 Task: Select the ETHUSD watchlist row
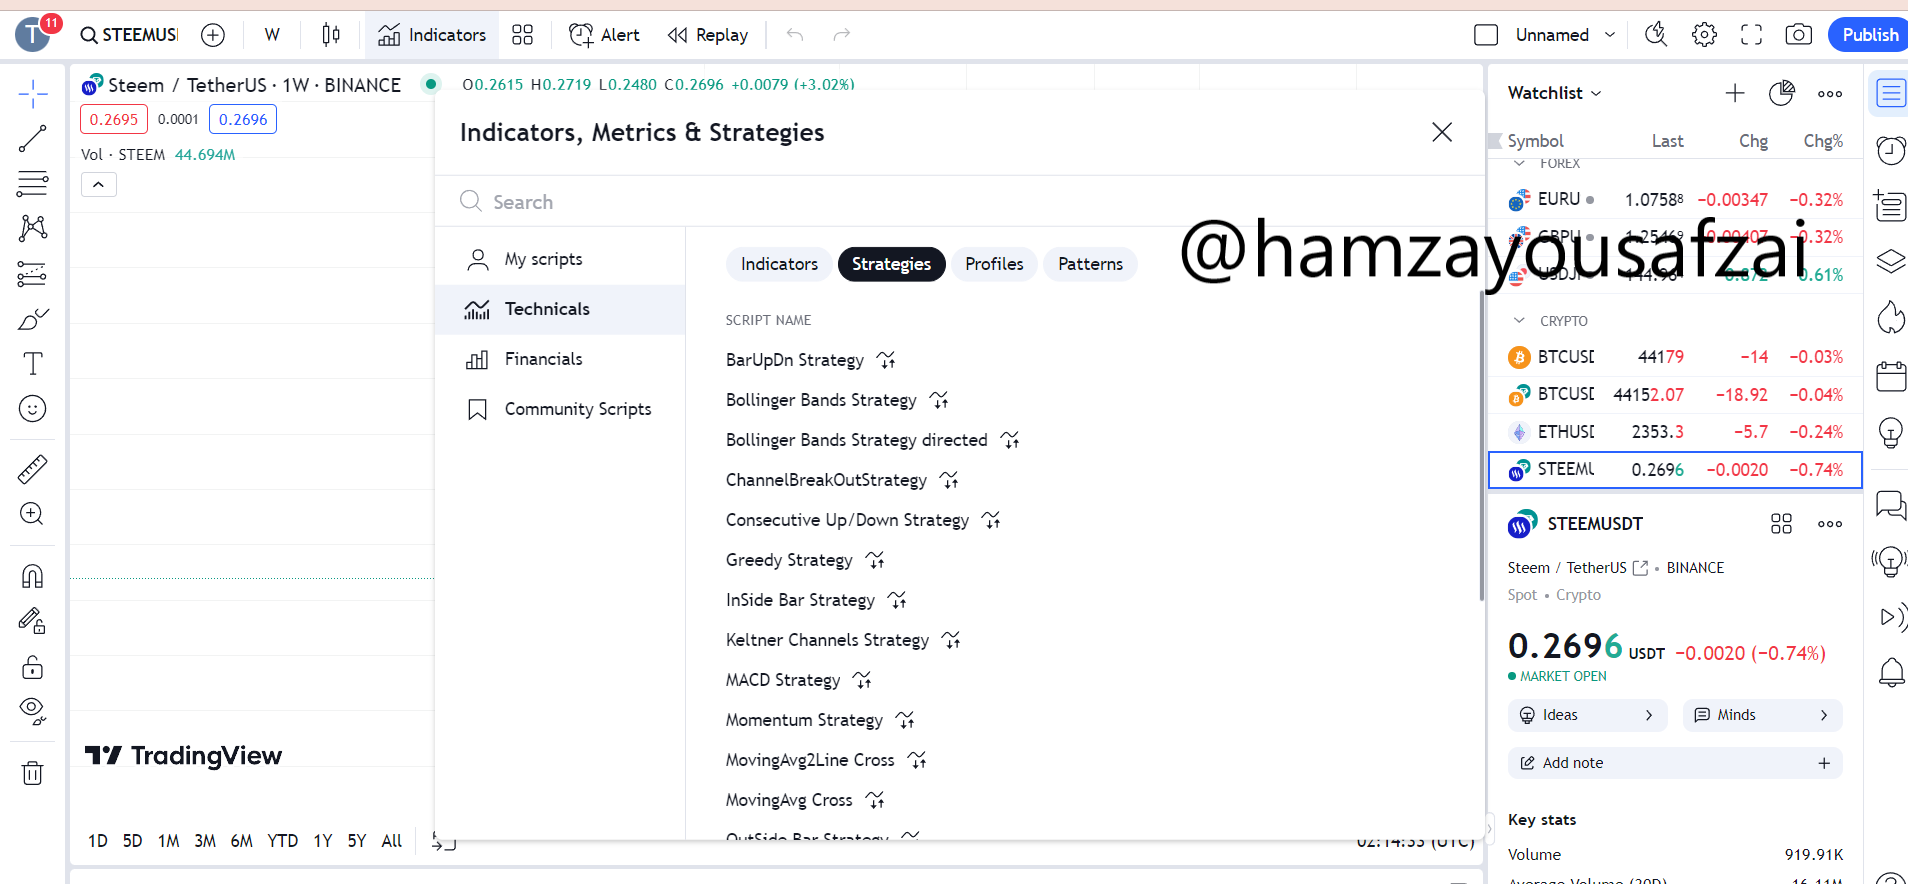(x=1675, y=432)
